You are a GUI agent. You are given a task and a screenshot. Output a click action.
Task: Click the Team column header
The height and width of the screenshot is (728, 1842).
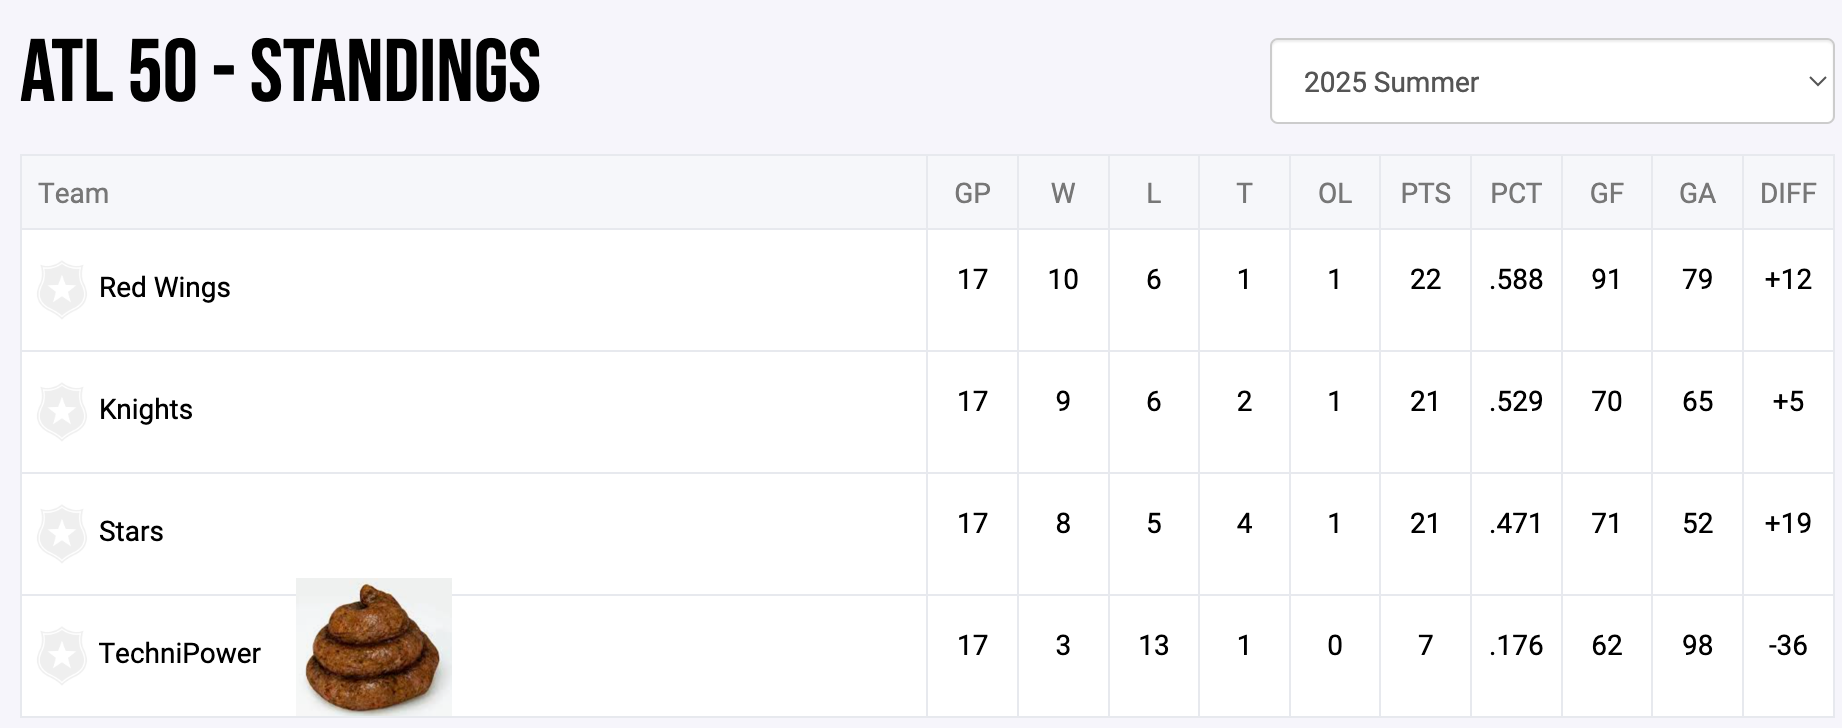(x=74, y=193)
